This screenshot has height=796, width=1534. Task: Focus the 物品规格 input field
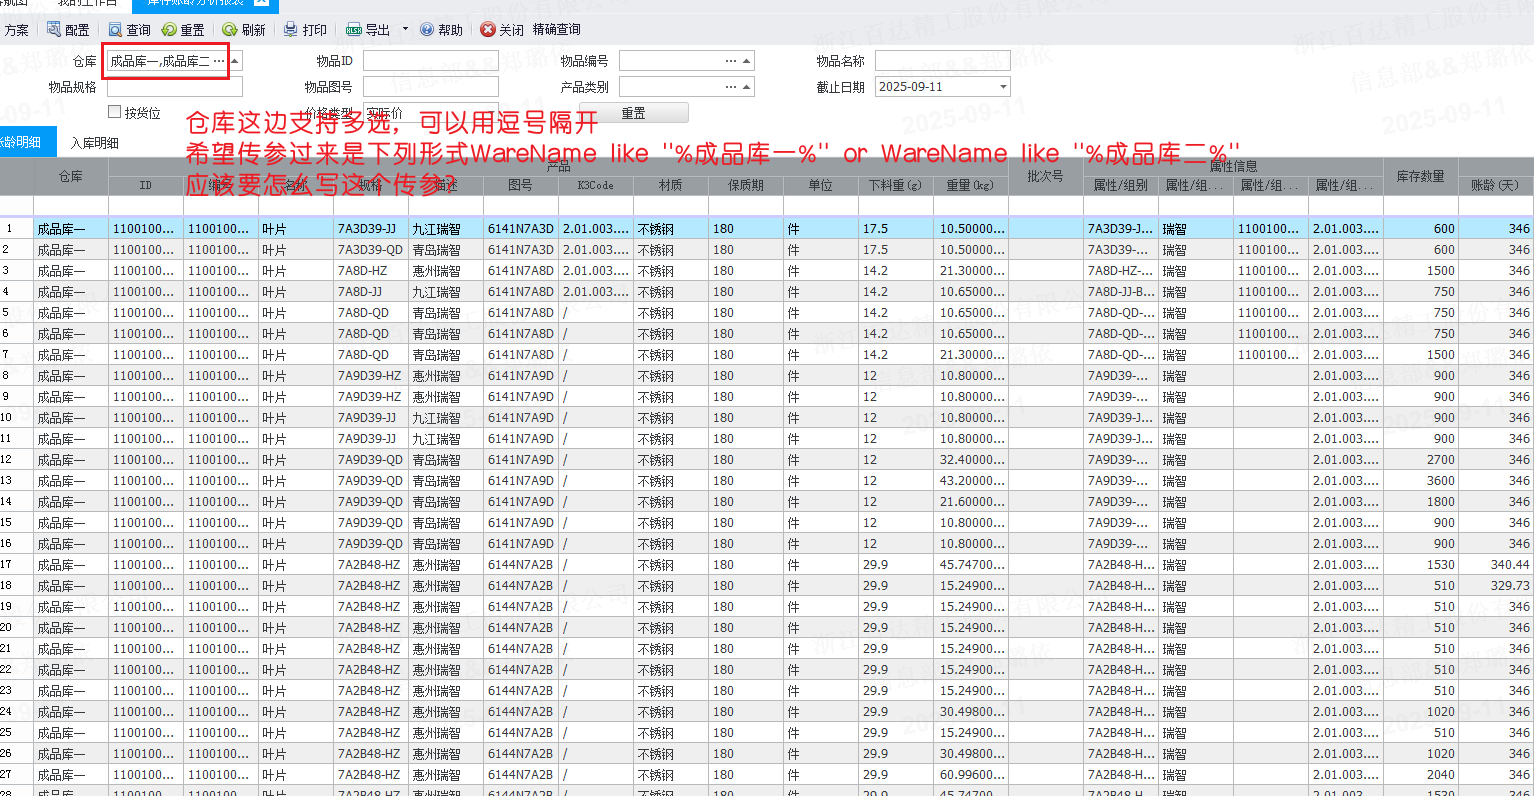[175, 87]
